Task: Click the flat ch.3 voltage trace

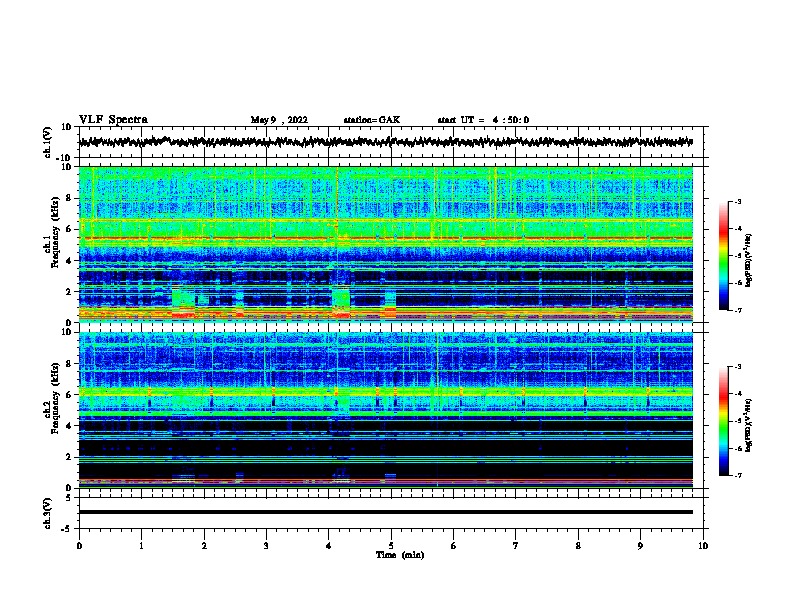Action: [385, 512]
